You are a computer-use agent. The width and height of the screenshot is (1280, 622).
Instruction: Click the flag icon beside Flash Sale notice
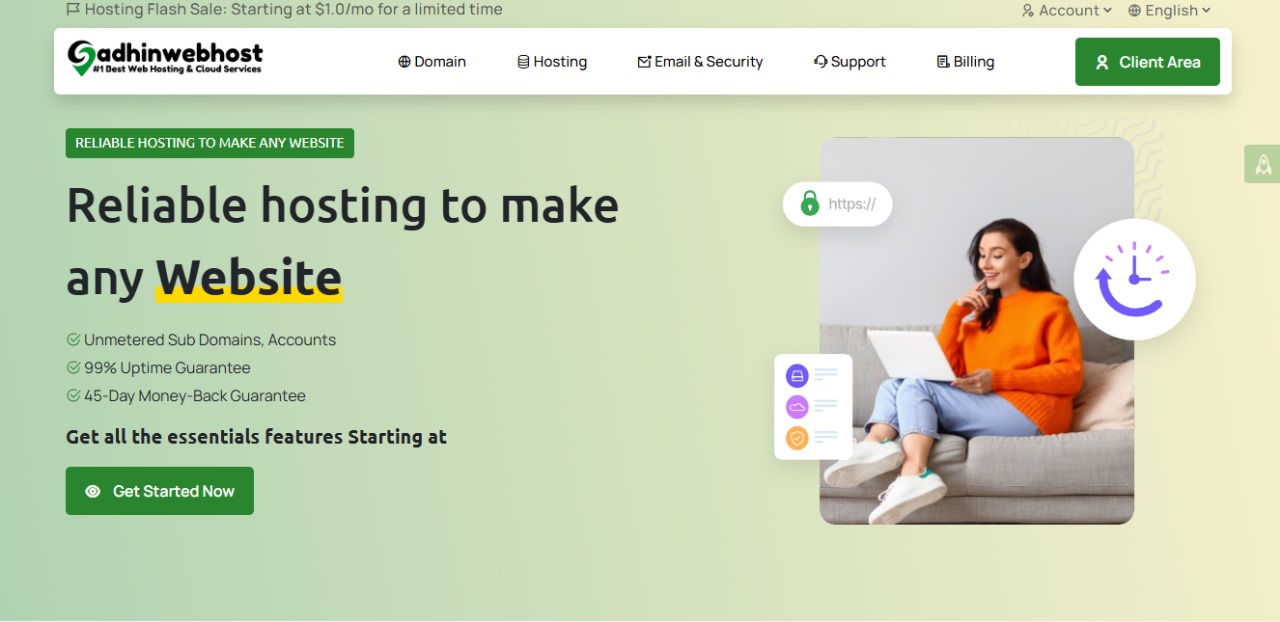(73, 9)
